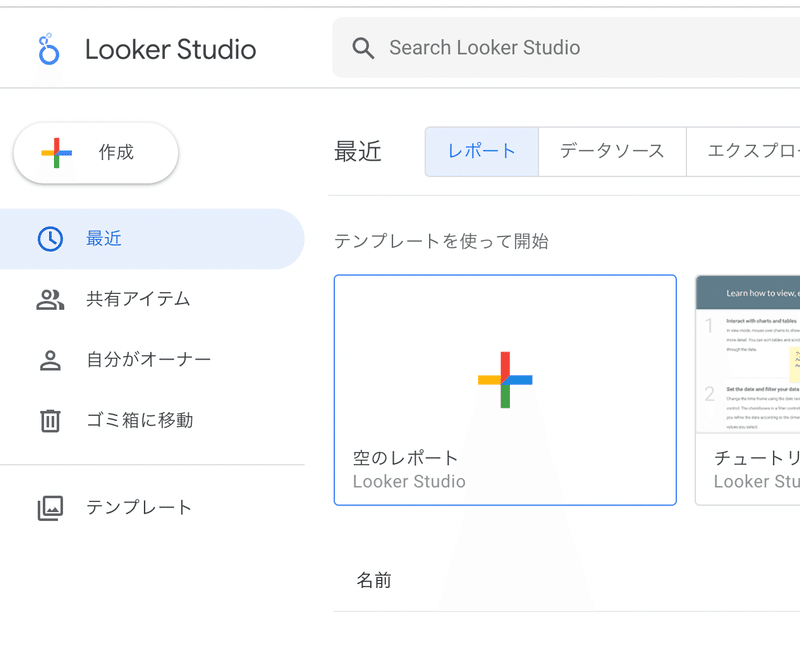Click the plus icon in 空のレポート card
800x655 pixels.
(x=505, y=380)
